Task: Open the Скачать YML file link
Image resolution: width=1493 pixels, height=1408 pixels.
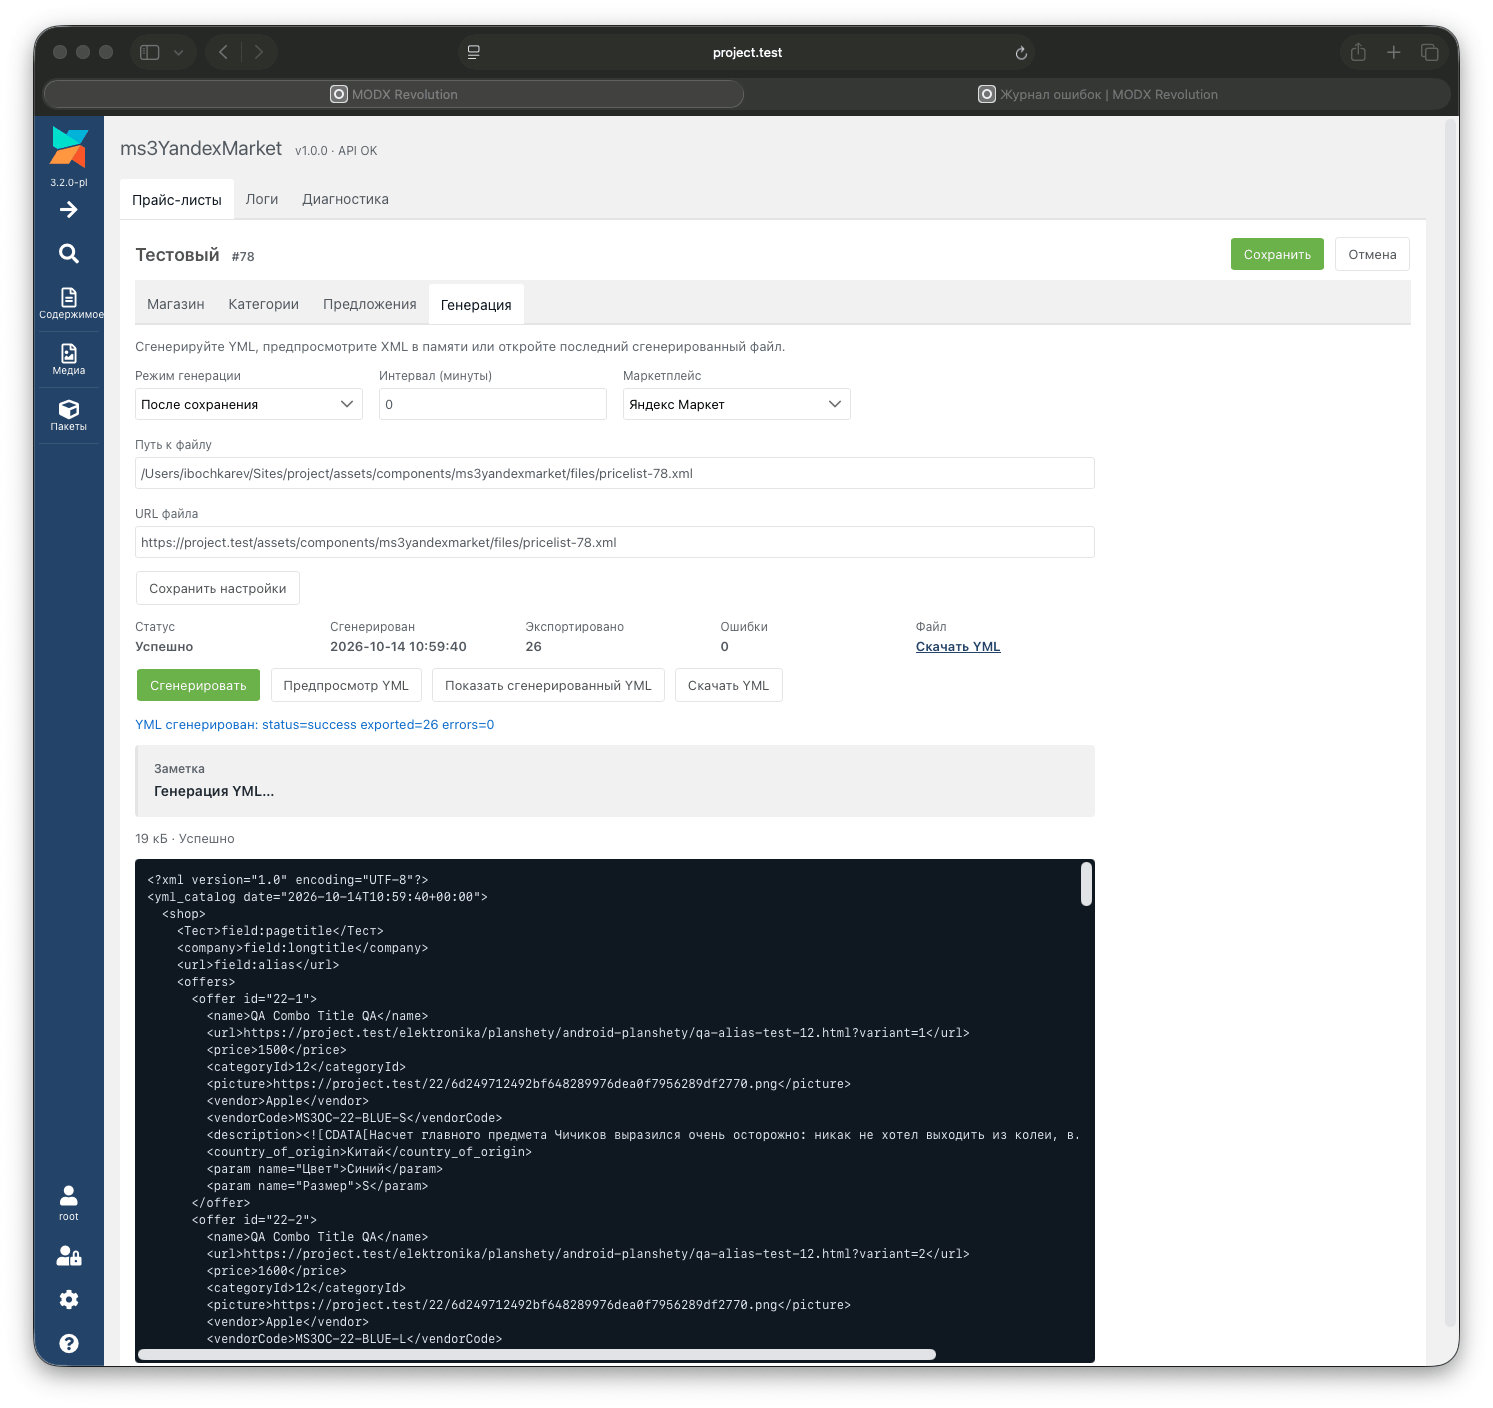Action: coord(958,647)
